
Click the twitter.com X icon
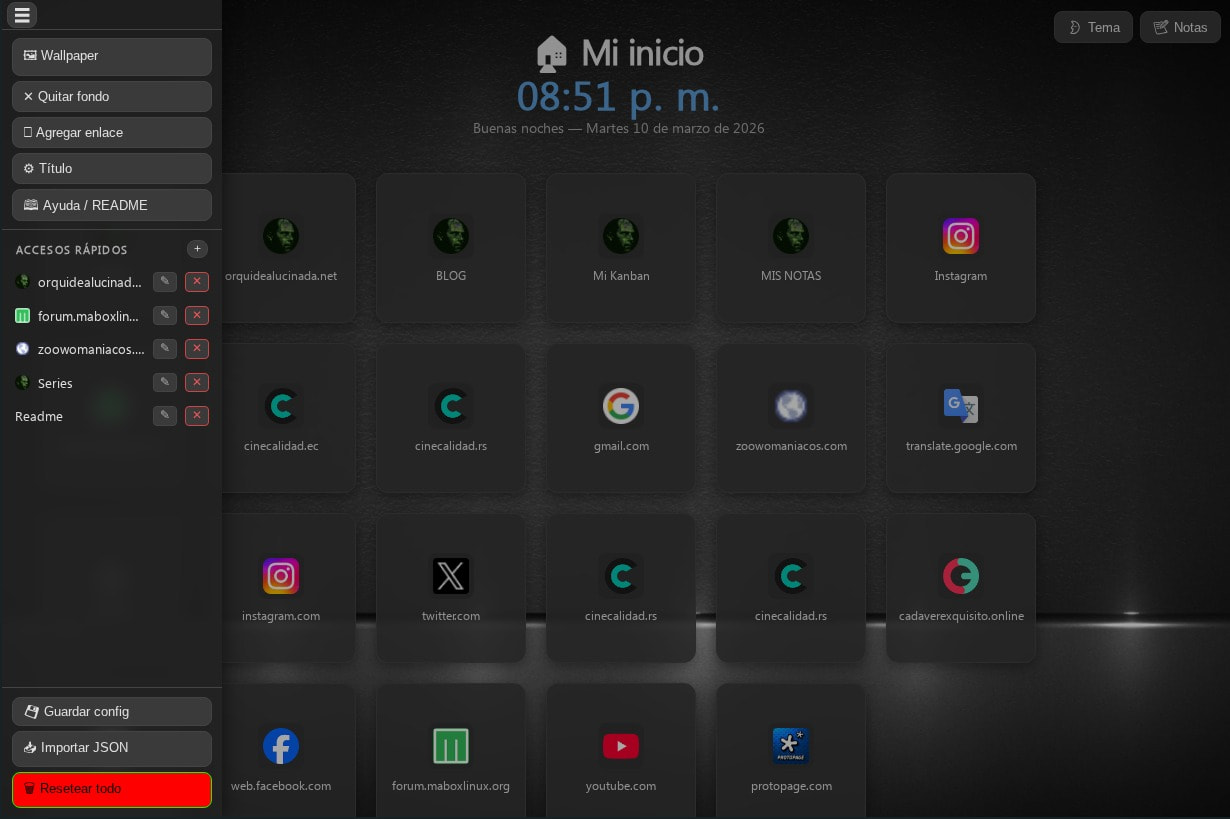coord(451,576)
